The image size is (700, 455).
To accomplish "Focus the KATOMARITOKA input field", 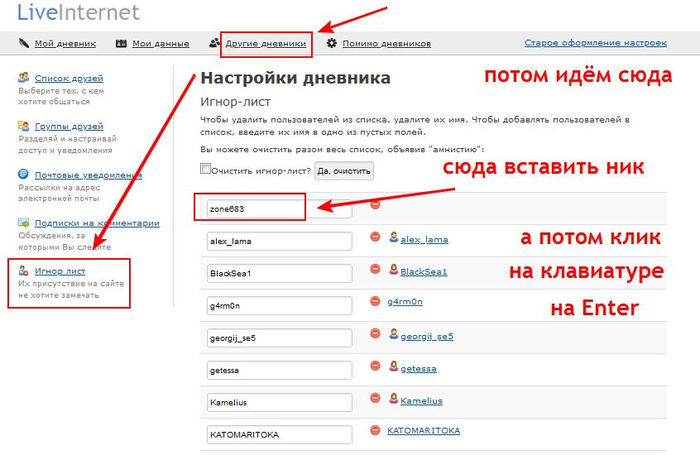I will [x=279, y=434].
